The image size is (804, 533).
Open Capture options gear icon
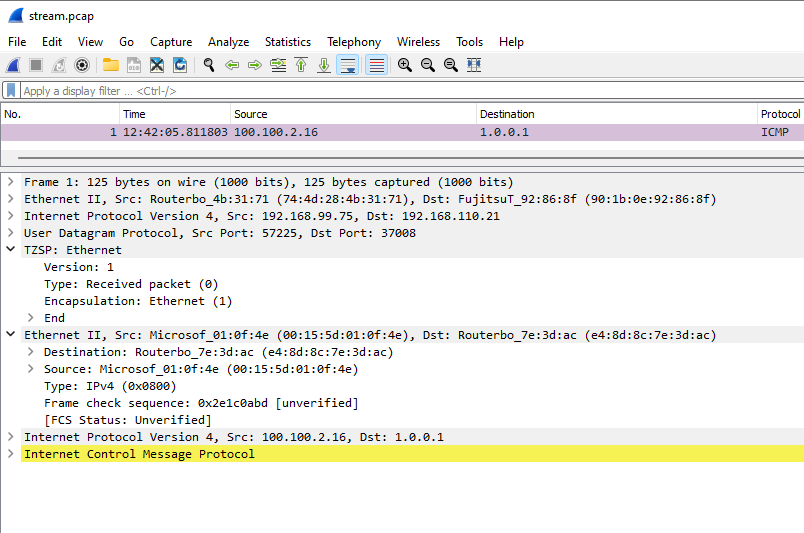tap(82, 65)
